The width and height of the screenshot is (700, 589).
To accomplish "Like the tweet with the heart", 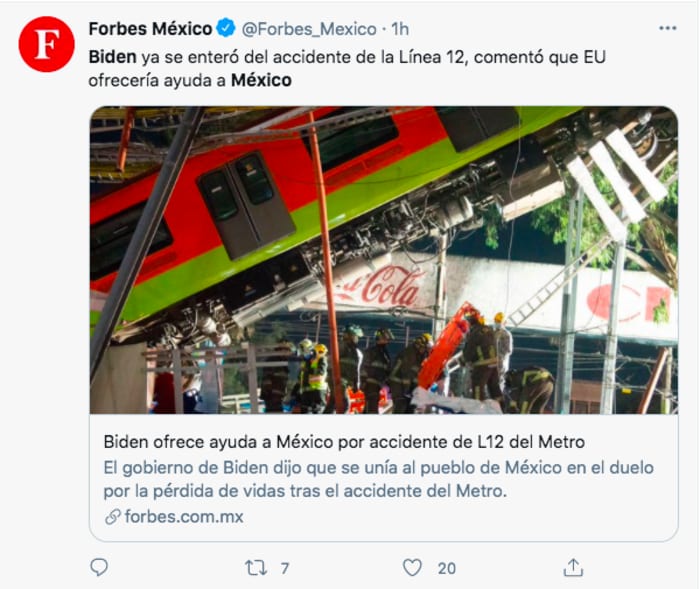I will (x=412, y=568).
